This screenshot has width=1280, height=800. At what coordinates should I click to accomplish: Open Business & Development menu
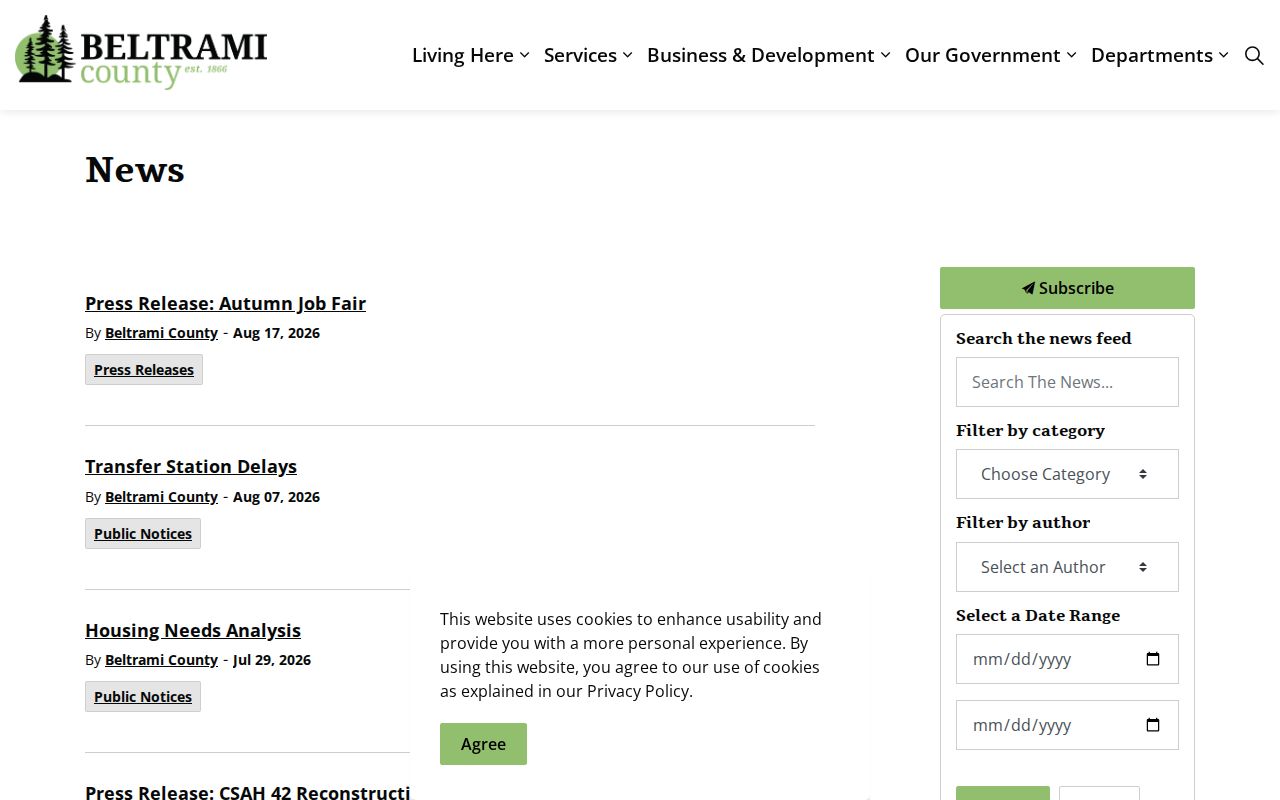pos(769,55)
